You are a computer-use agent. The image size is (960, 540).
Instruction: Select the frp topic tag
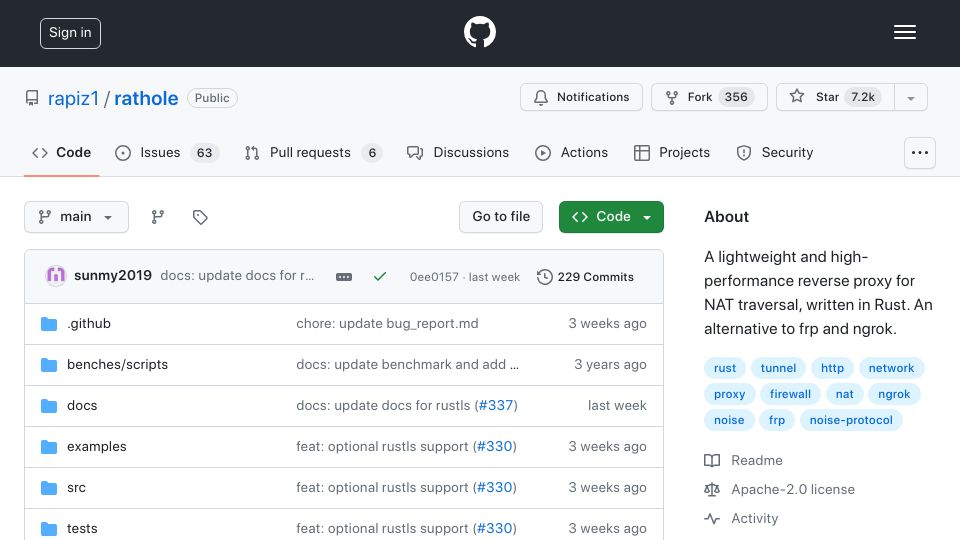(x=777, y=420)
